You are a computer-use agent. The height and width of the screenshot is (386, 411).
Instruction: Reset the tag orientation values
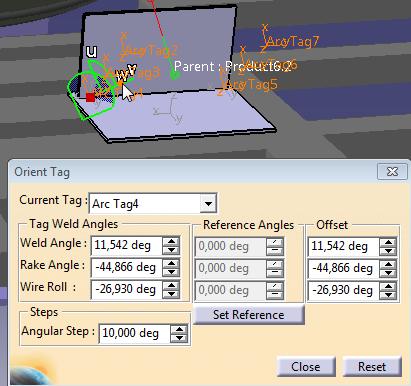[x=372, y=367]
